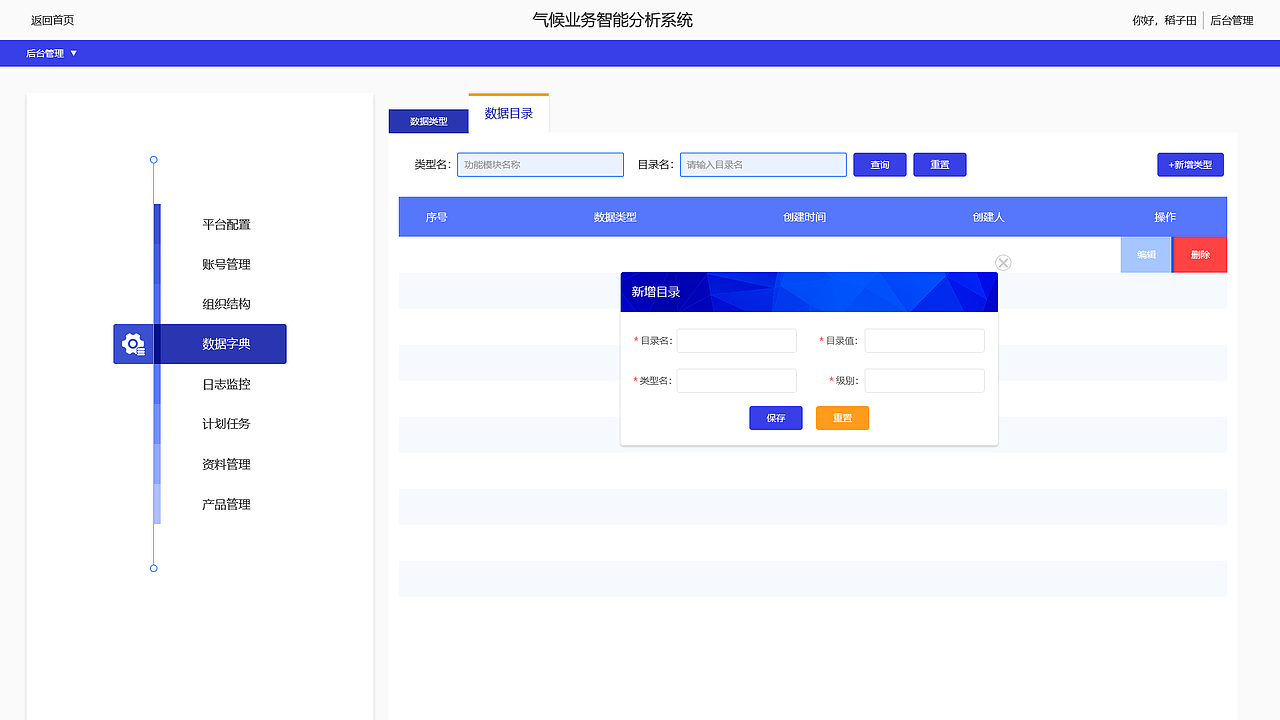This screenshot has width=1280, height=720.
Task: Click the gear icon beside 数据字典
Action: 134,343
